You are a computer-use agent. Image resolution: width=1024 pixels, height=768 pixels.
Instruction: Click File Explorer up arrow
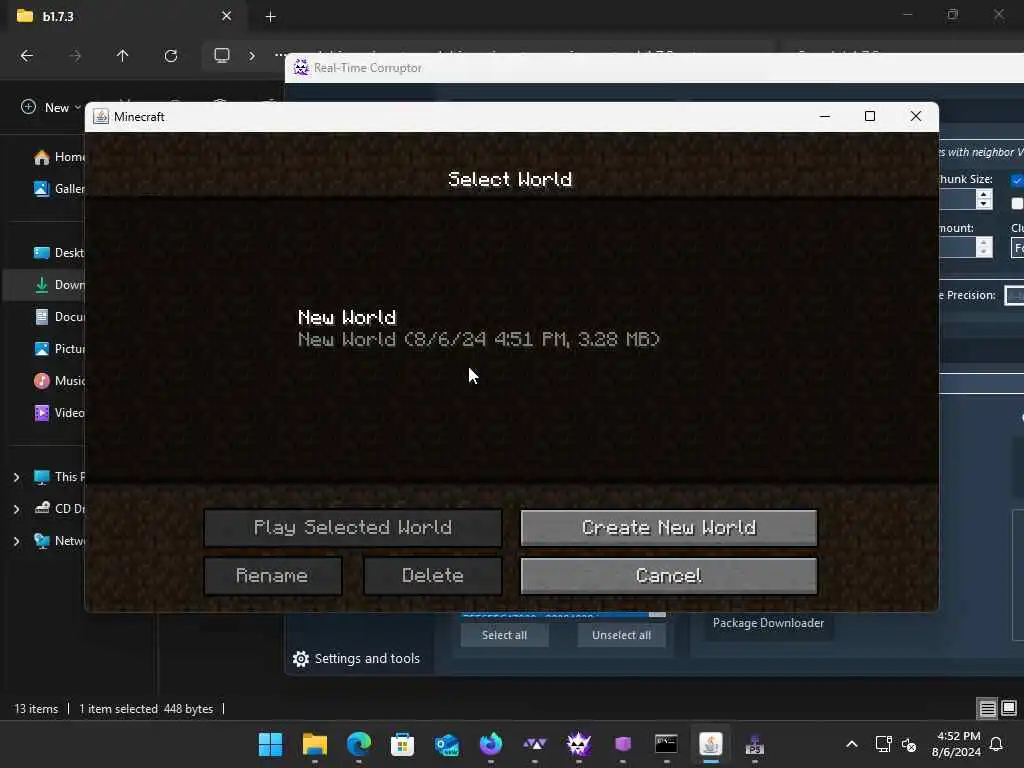(122, 56)
